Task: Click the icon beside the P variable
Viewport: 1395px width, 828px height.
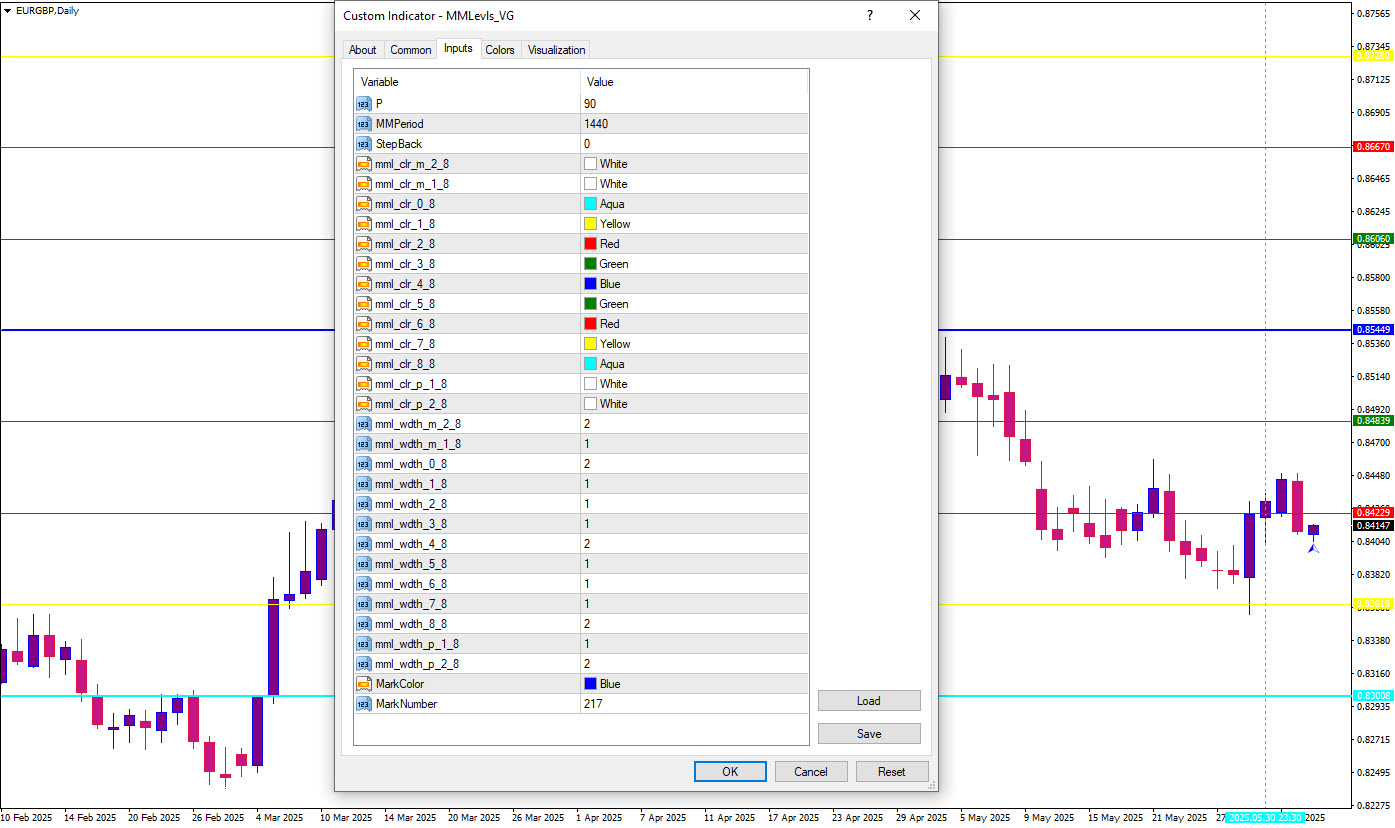Action: click(x=364, y=104)
